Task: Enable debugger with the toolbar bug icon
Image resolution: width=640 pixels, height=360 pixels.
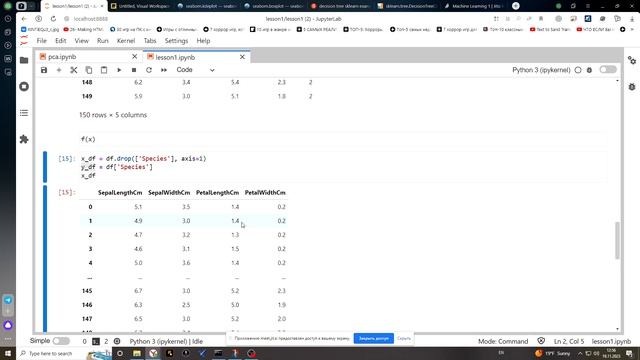Action: coord(589,70)
